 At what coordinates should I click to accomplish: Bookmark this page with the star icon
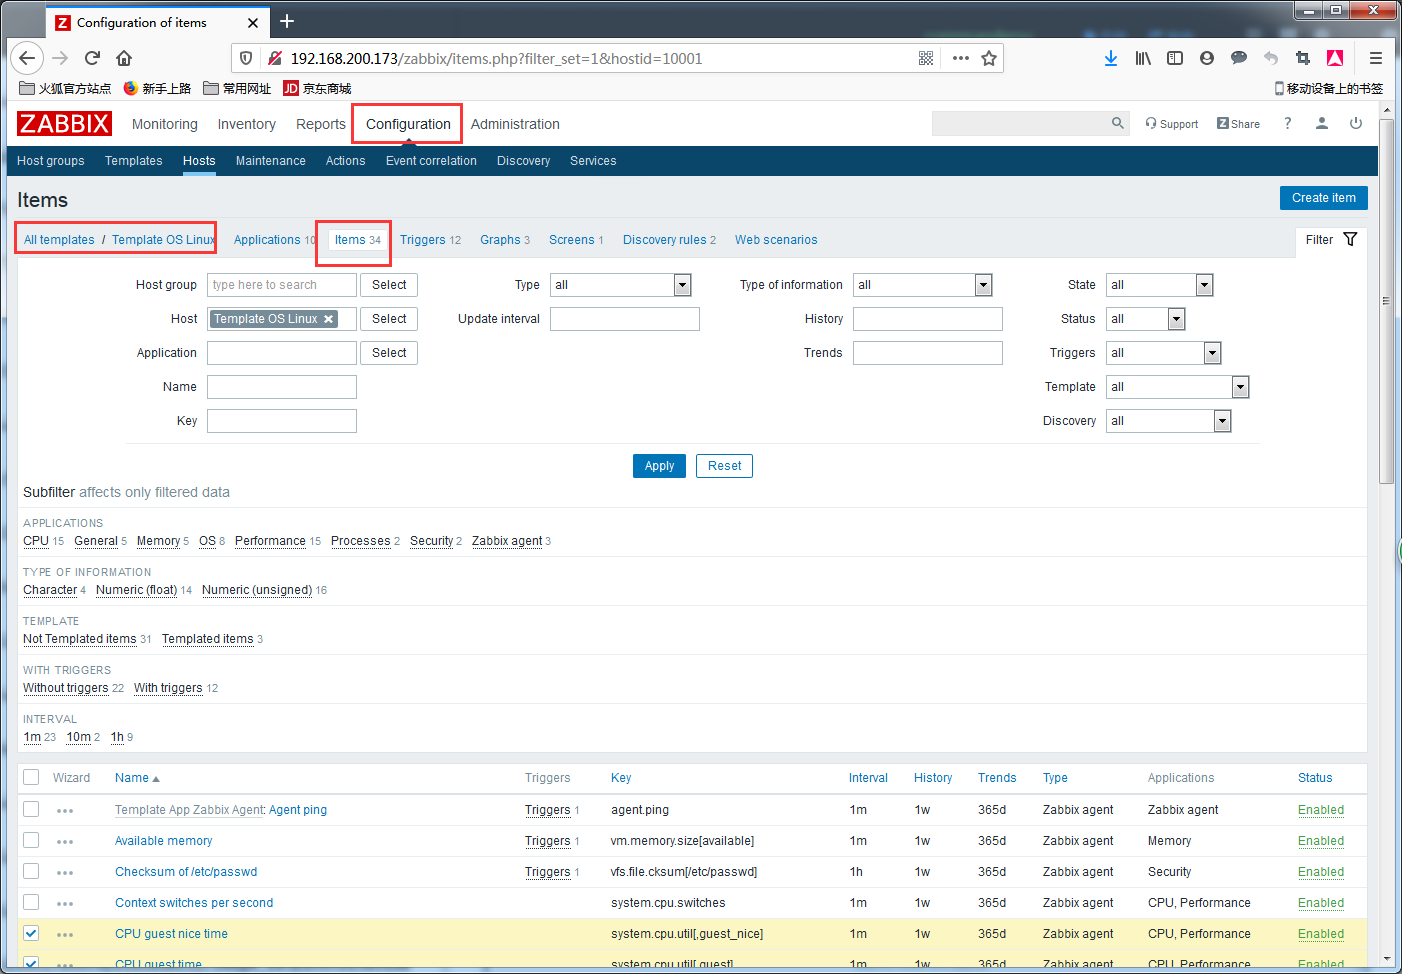(989, 58)
